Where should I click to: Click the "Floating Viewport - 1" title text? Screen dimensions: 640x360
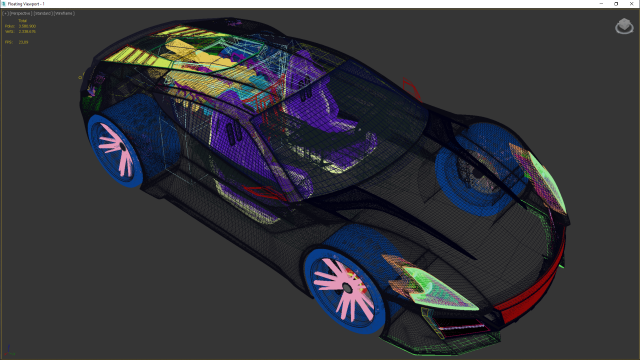tap(26, 4)
